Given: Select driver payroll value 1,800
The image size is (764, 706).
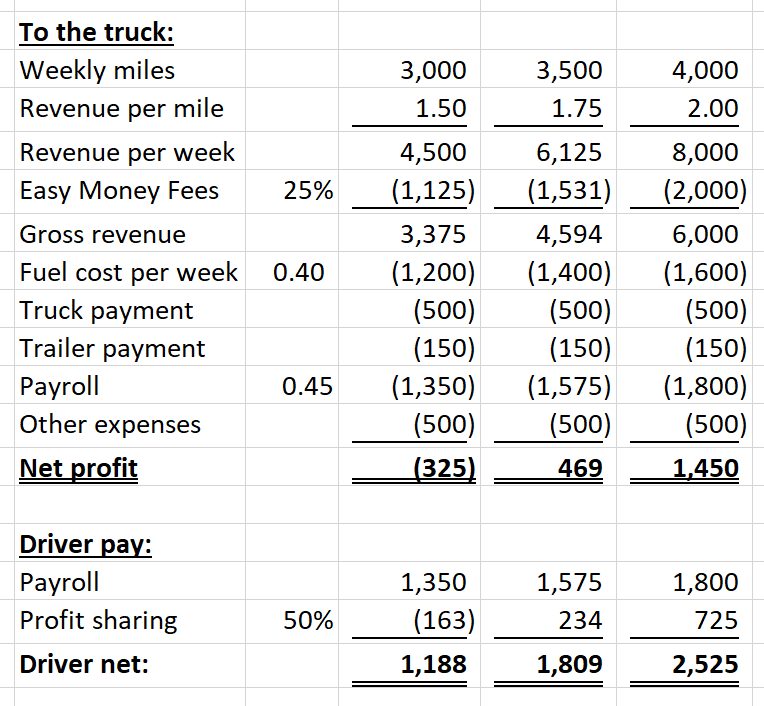Looking at the screenshot, I should (x=705, y=582).
